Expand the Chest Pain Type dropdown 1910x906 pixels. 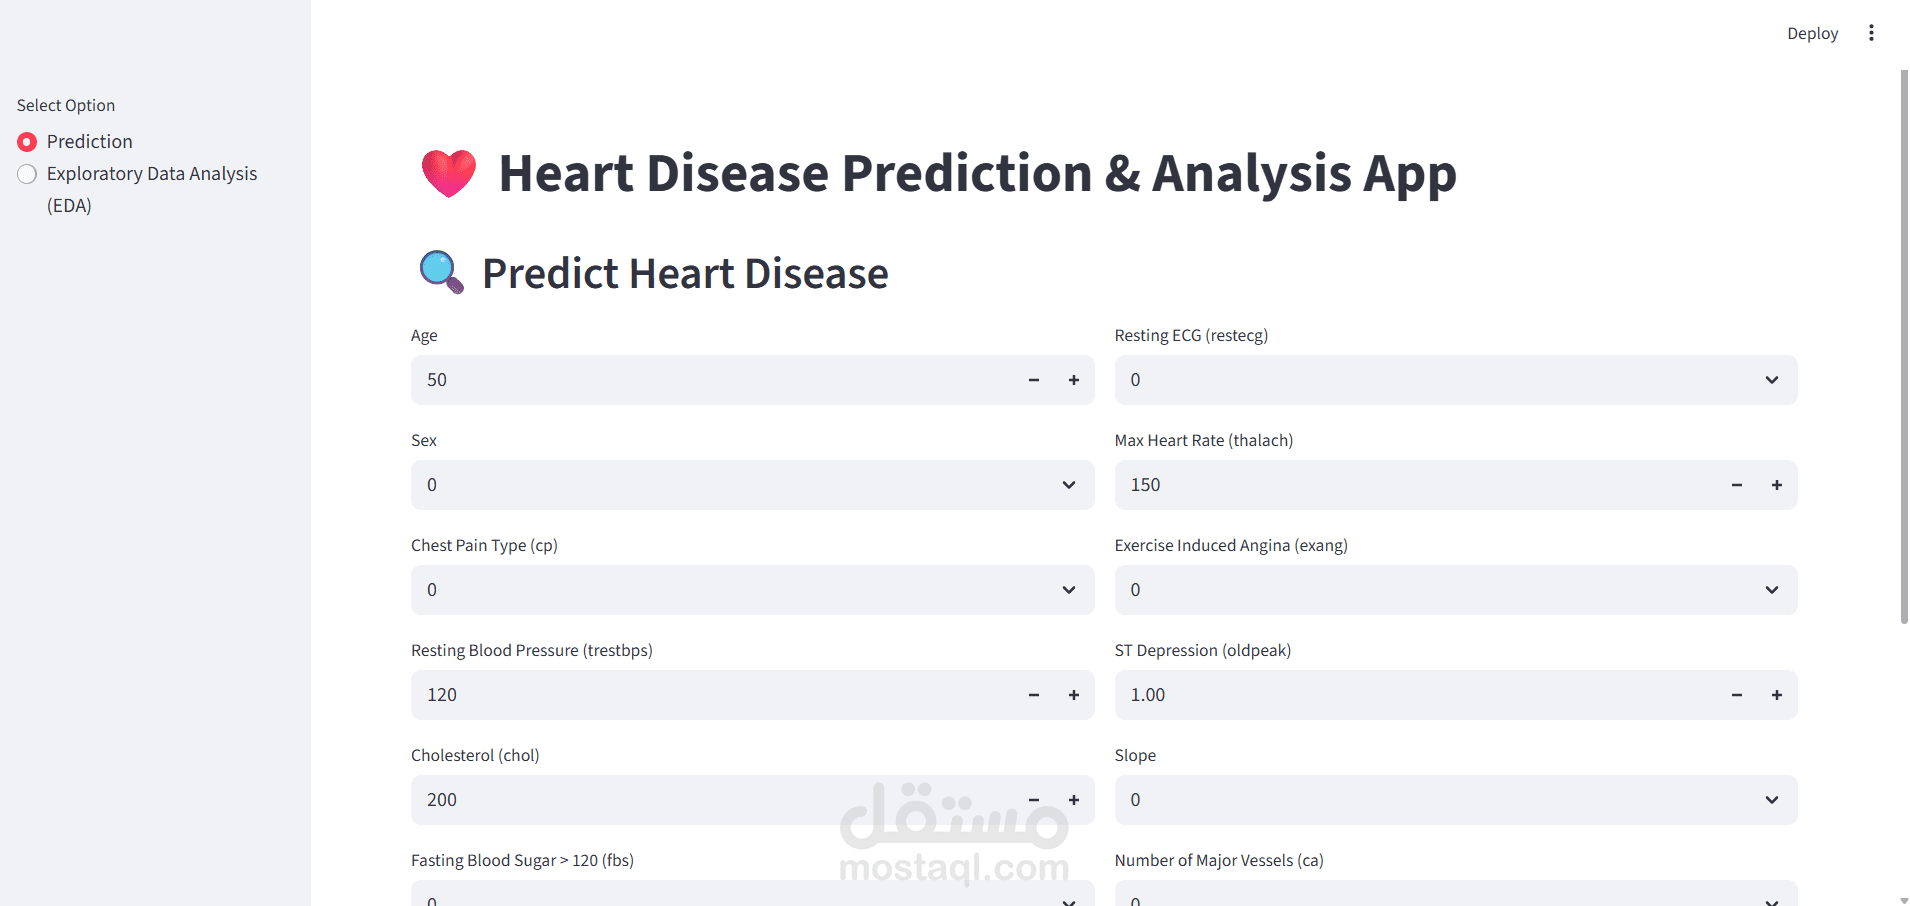752,590
